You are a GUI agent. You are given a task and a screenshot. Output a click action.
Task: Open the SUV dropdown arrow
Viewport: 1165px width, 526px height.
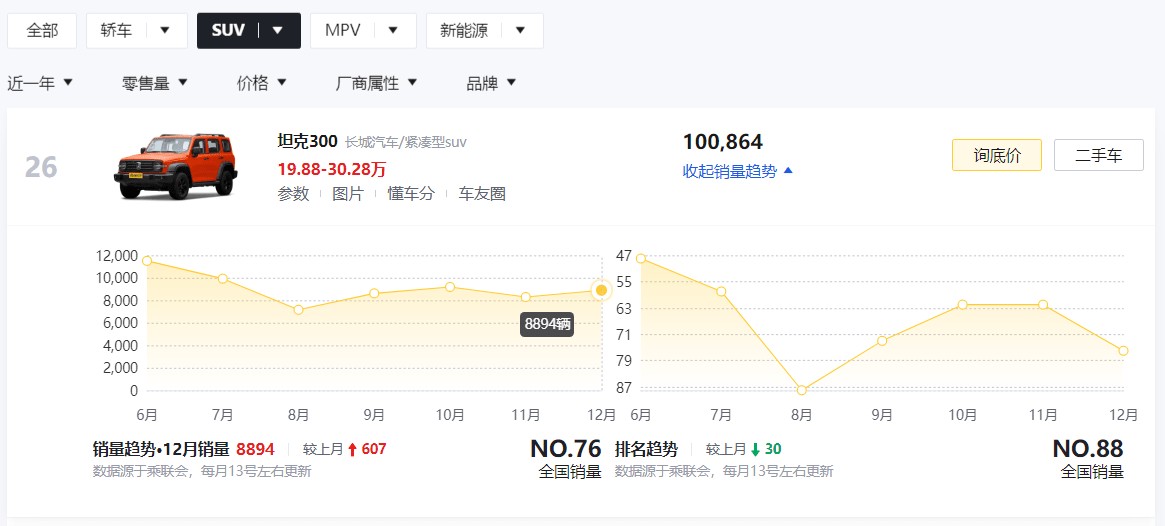278,30
